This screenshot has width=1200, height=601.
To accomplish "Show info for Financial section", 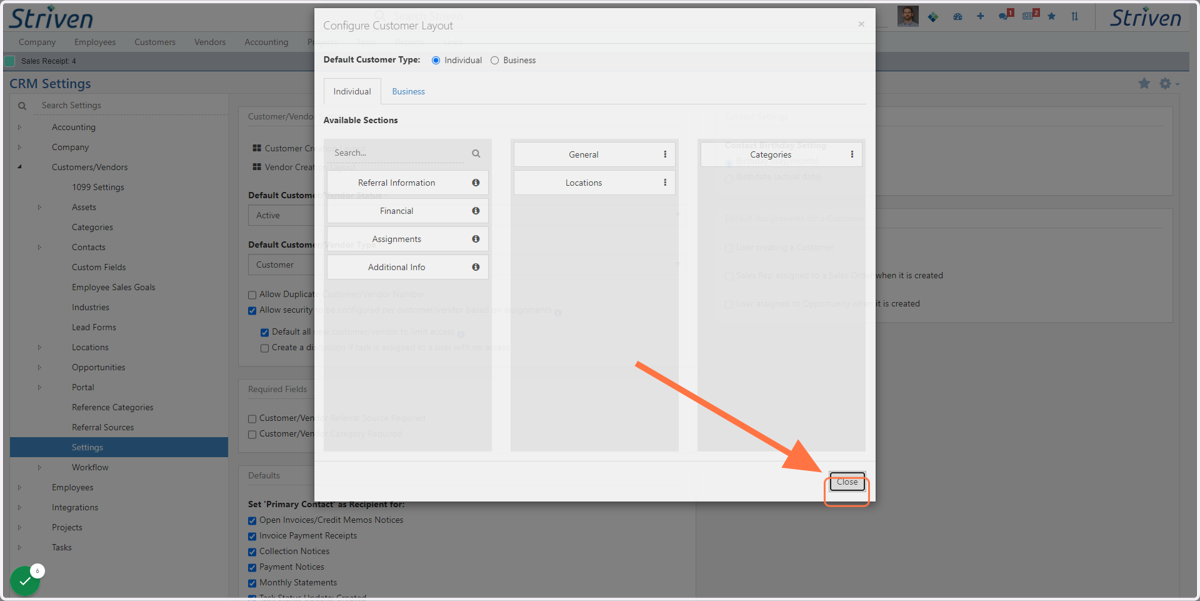I will [476, 211].
